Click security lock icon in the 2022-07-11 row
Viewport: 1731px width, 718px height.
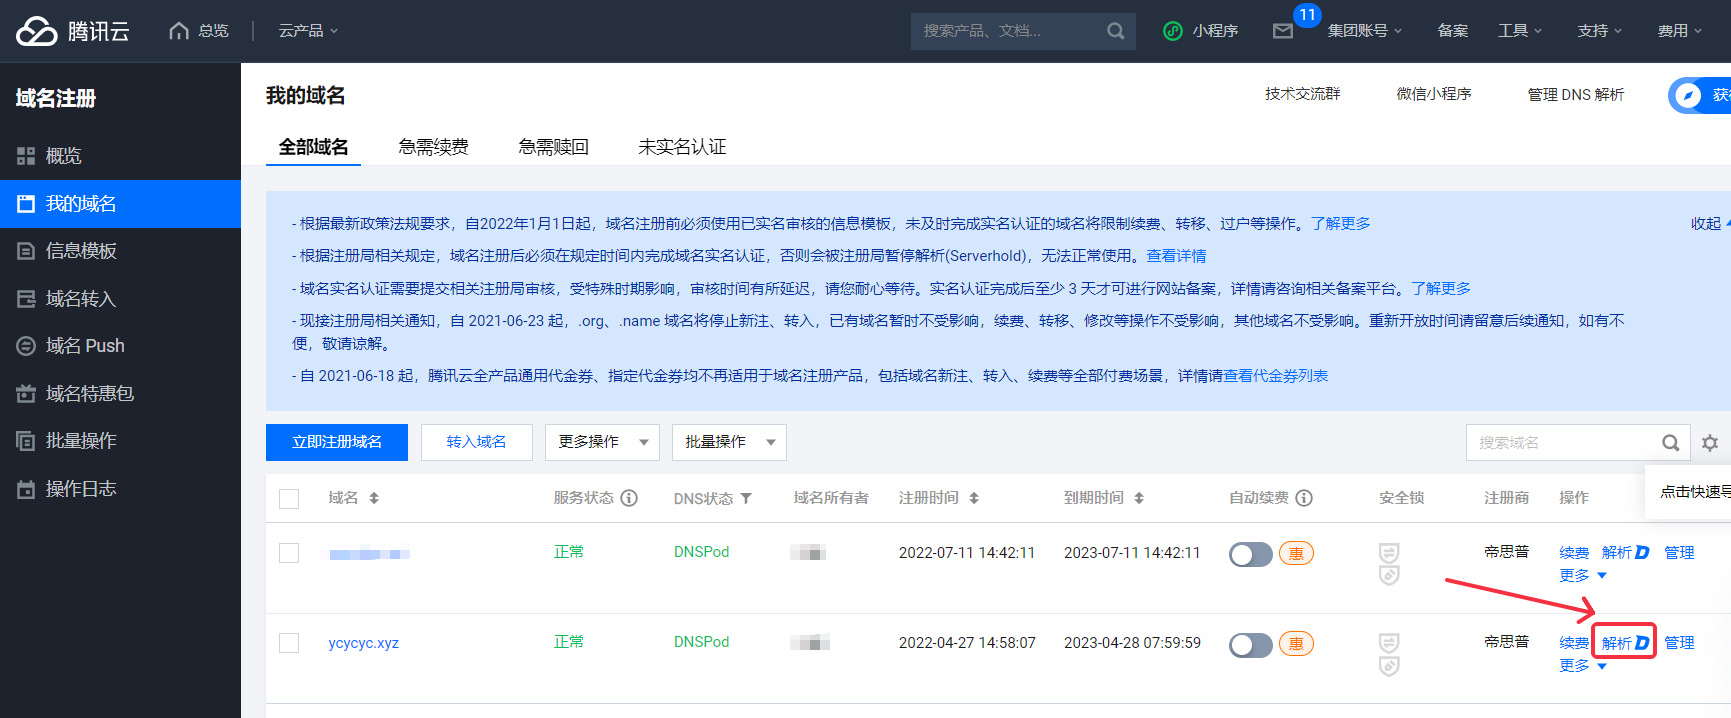pos(1389,564)
